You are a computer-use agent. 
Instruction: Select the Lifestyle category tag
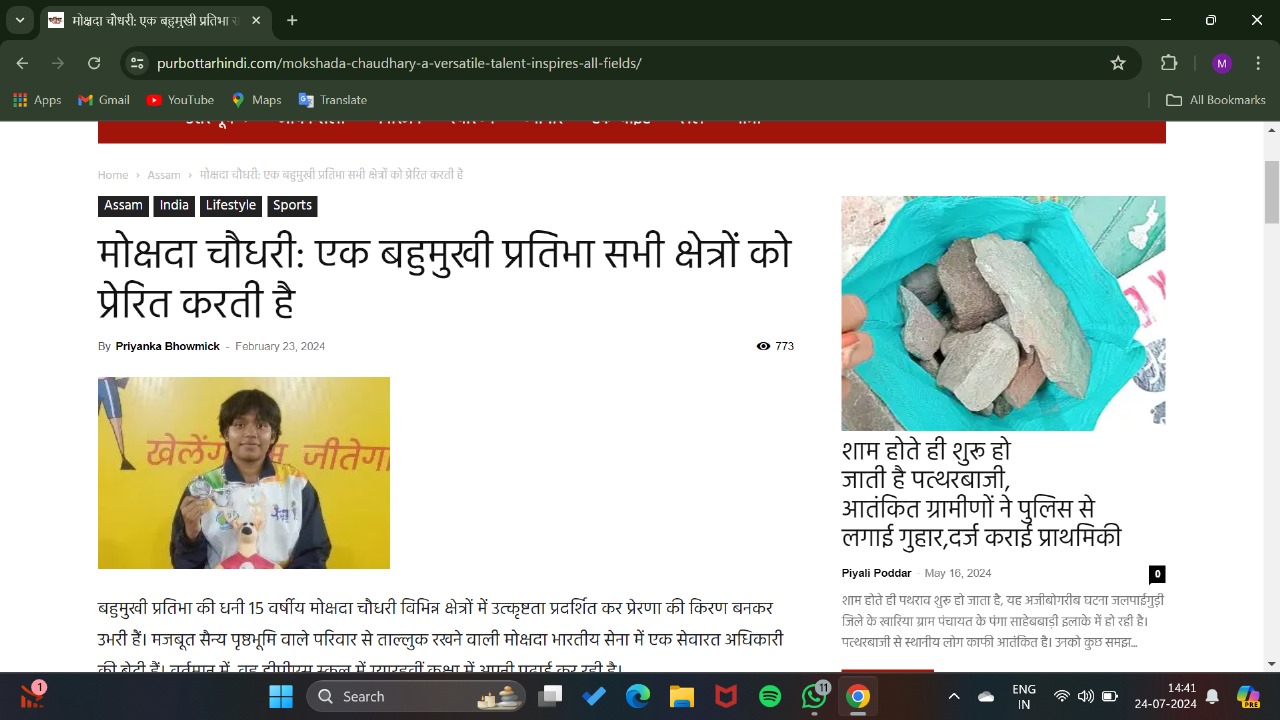[231, 205]
